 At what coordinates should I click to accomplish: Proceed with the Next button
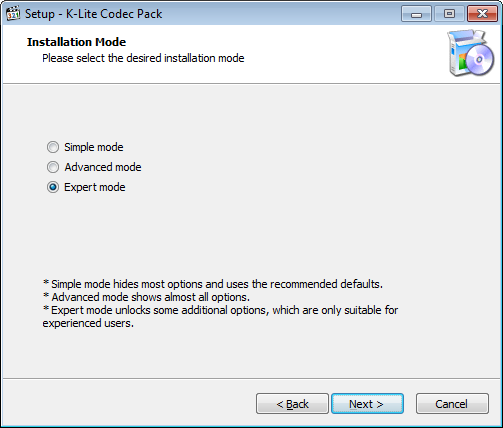(367, 404)
